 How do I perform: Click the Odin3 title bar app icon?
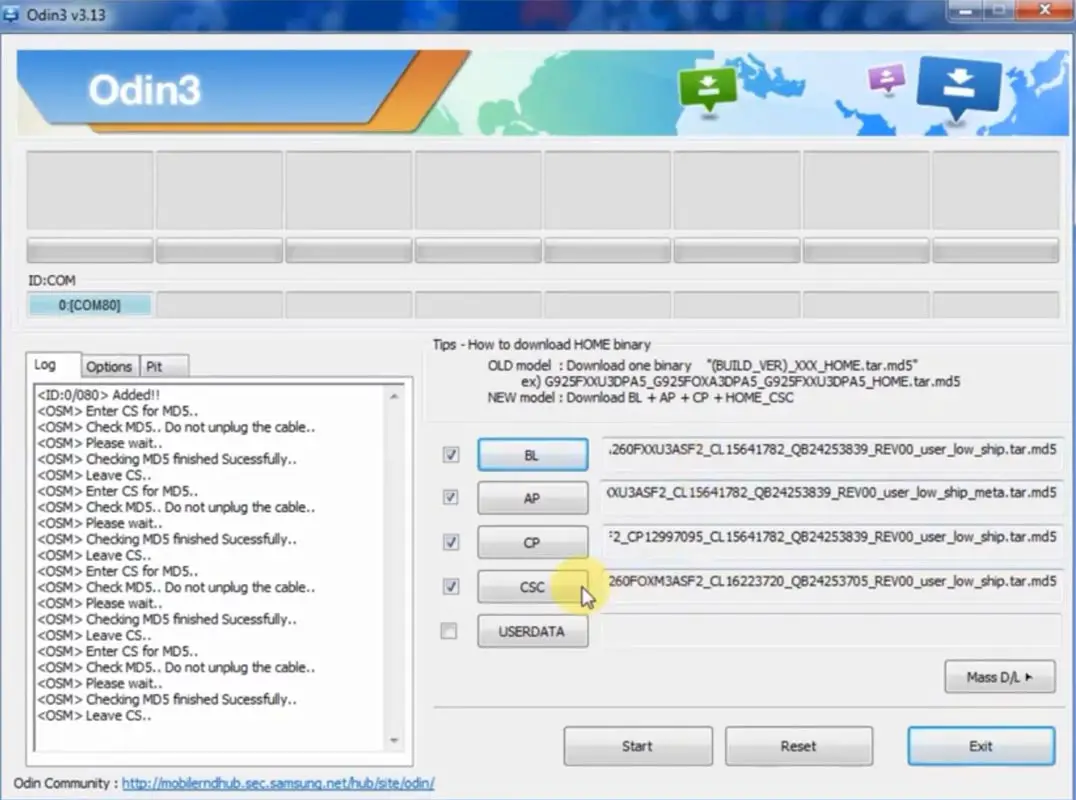[11, 14]
